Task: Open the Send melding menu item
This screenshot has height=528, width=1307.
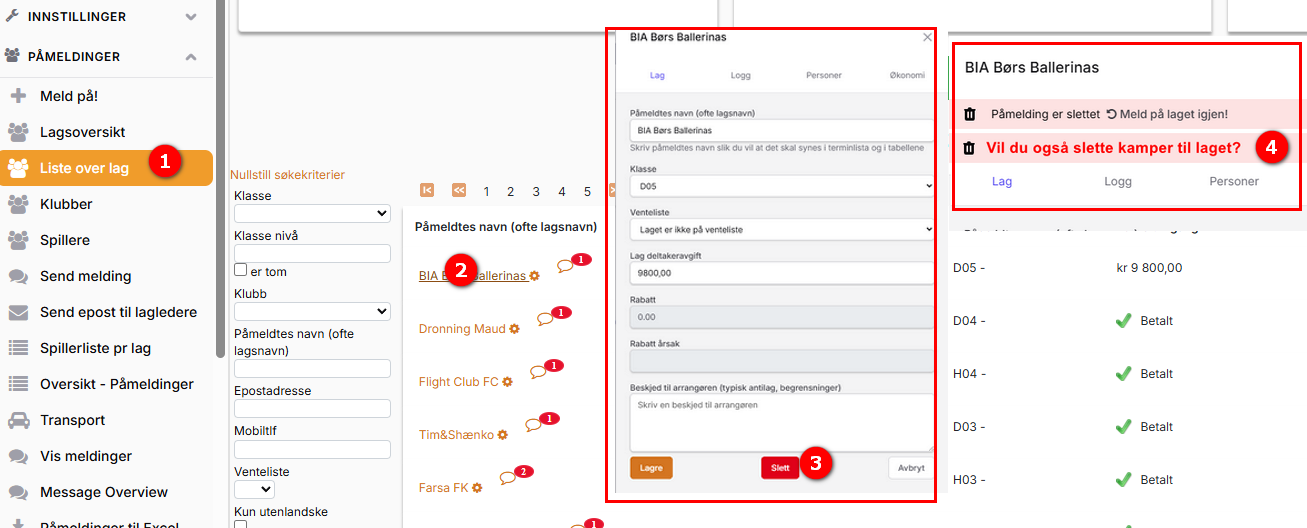Action: [x=86, y=276]
